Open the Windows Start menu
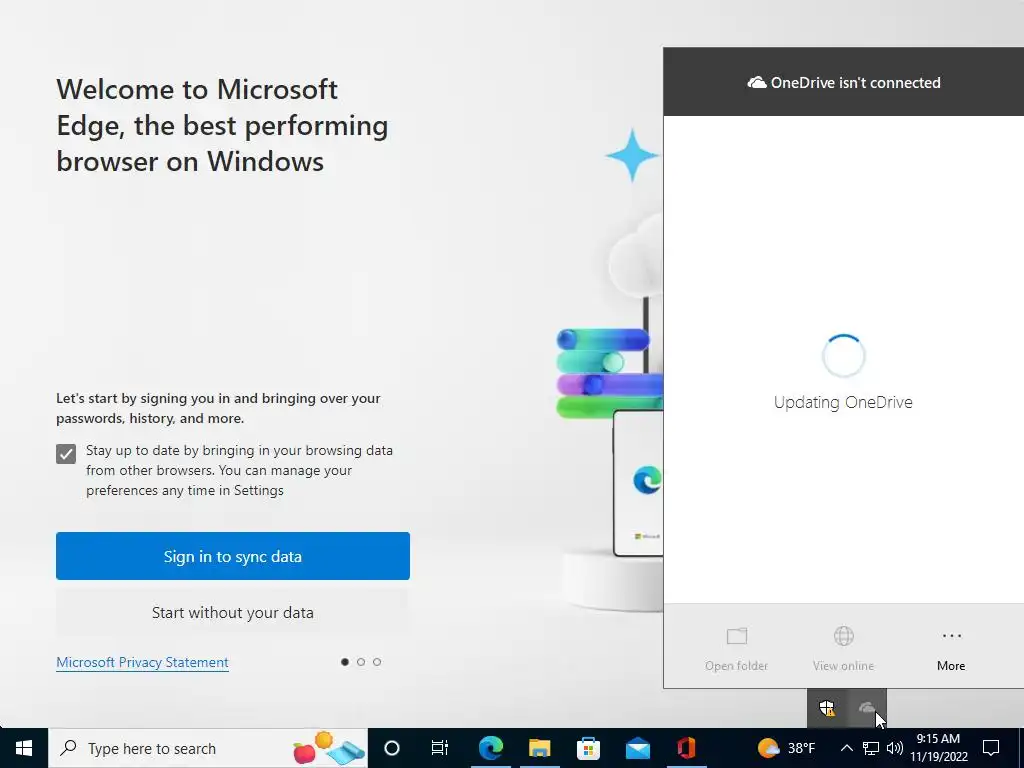This screenshot has height=768, width=1024. 24,748
